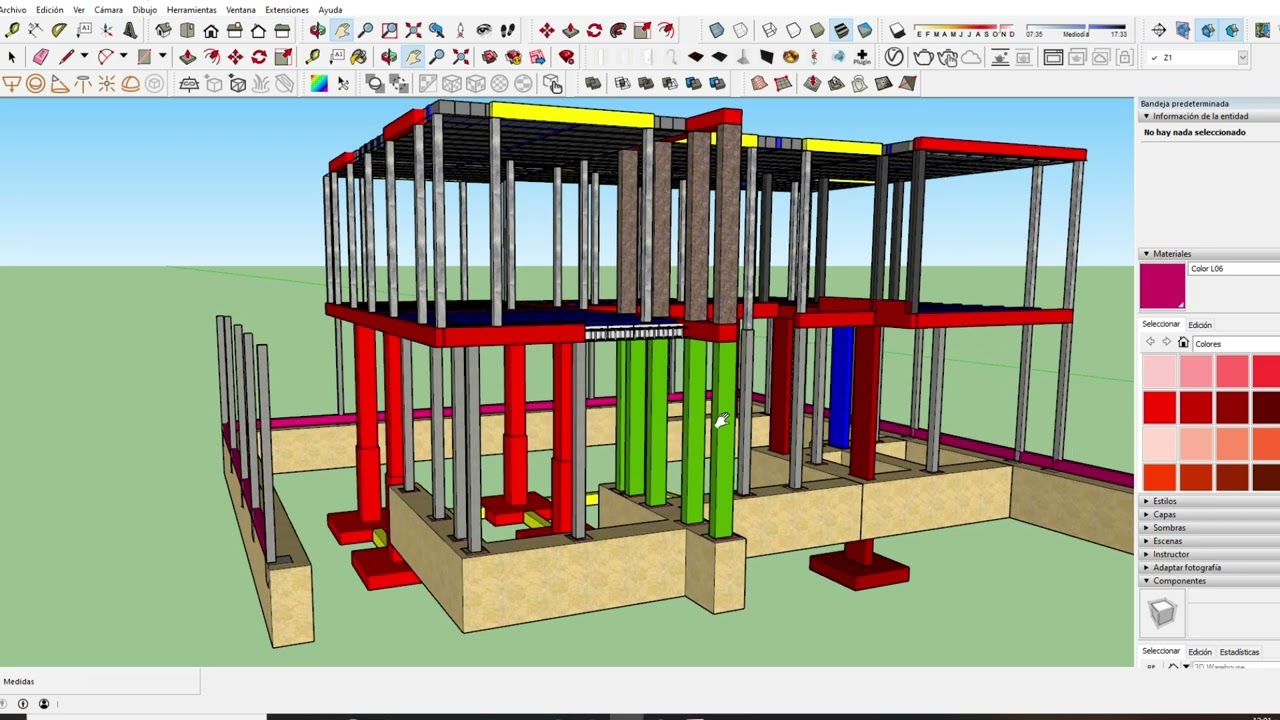Open the Arc tool dropdown arrow
Viewport: 1280px width, 720px height.
click(x=123, y=57)
